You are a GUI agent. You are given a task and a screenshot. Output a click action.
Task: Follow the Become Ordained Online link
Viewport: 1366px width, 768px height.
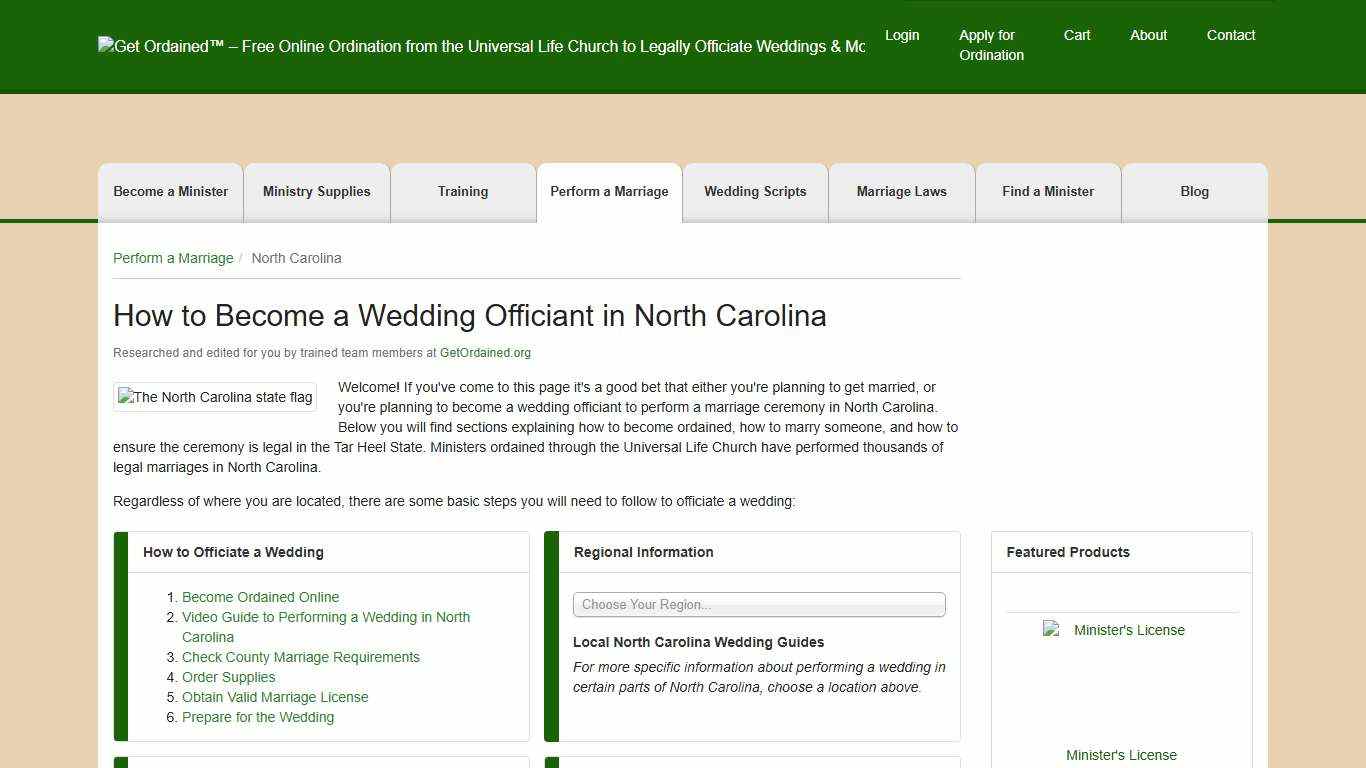260,597
